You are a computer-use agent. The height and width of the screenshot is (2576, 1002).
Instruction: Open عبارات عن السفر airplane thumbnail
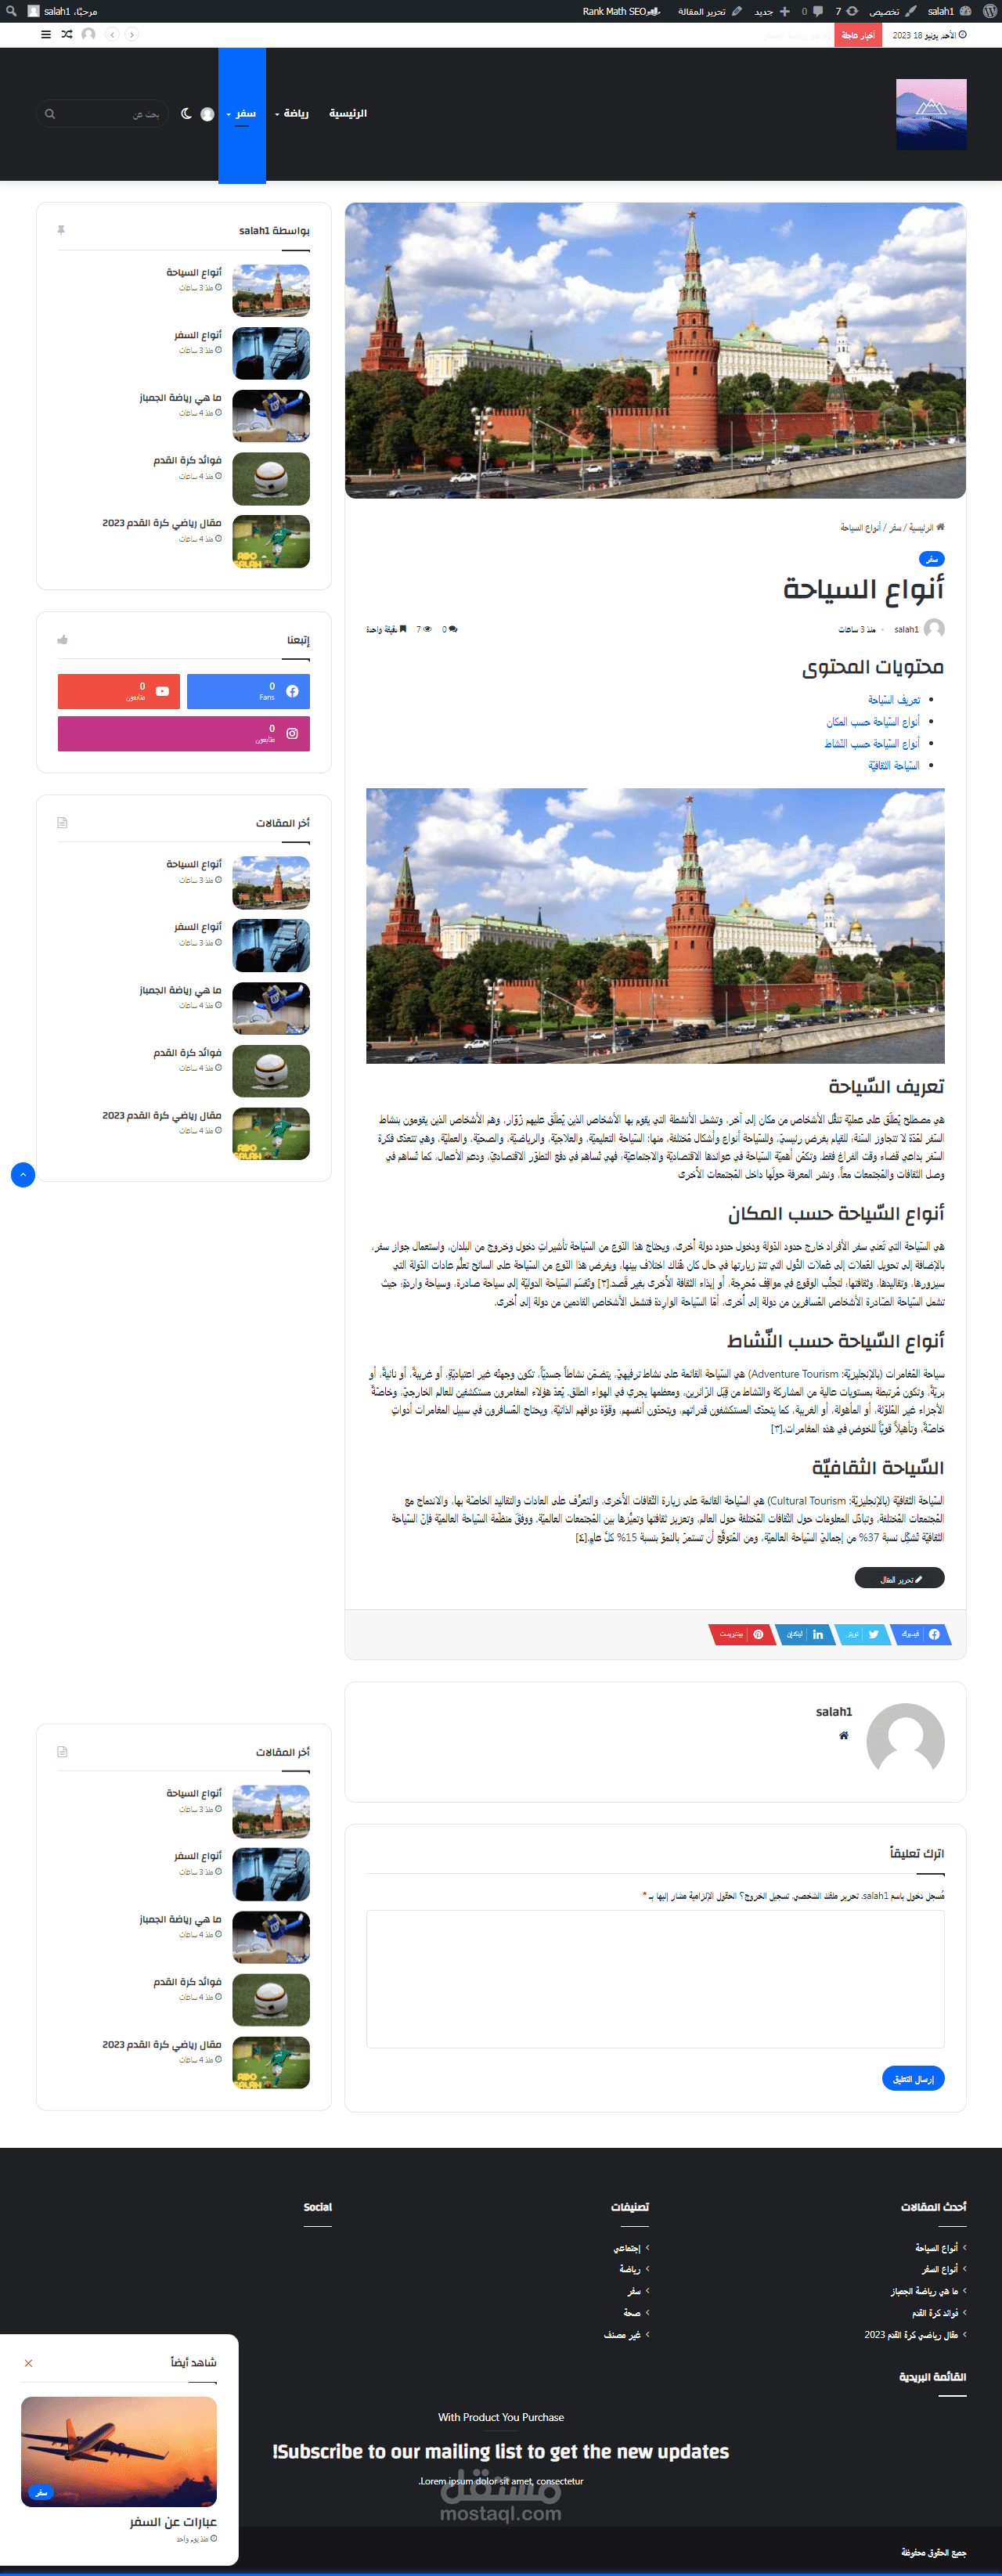(119, 2451)
